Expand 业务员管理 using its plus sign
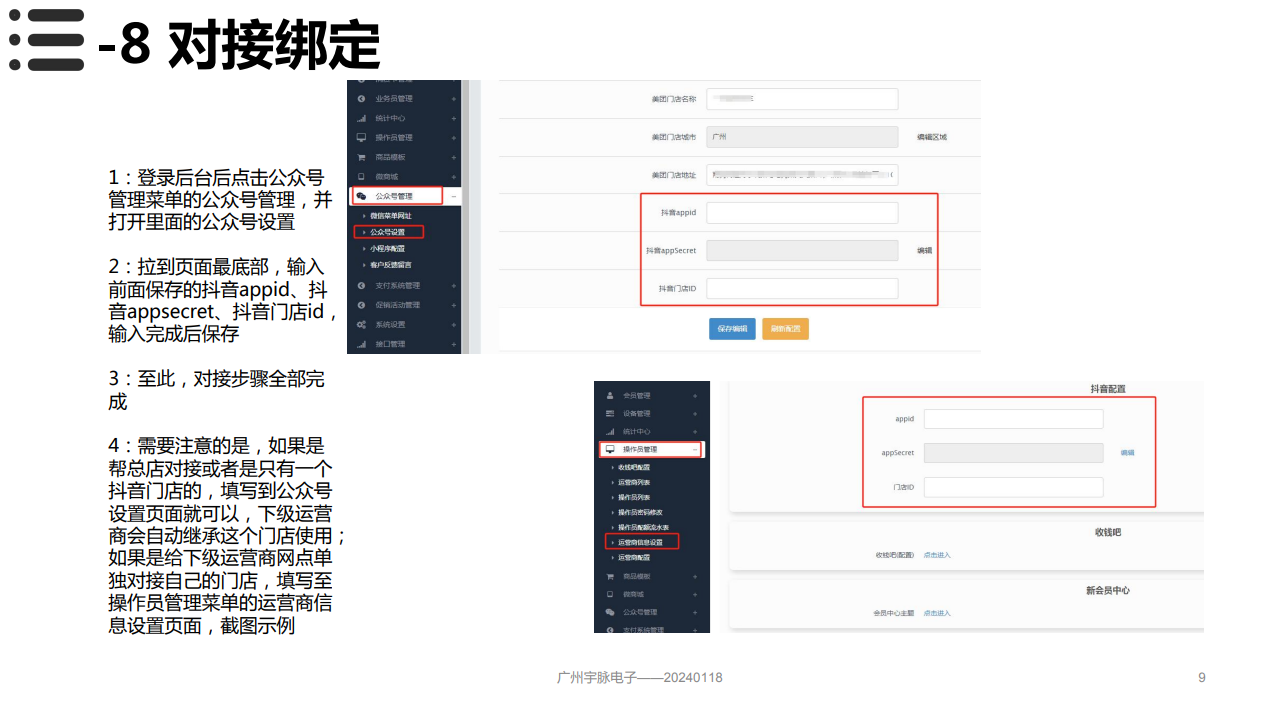The width and height of the screenshot is (1273, 701). [x=453, y=99]
